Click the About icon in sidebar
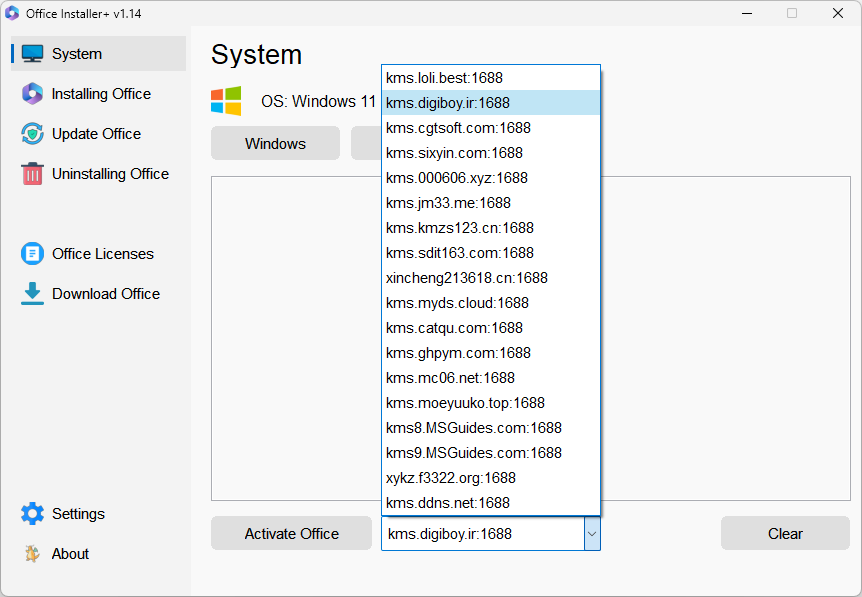Viewport: 862px width, 597px height. click(x=32, y=554)
